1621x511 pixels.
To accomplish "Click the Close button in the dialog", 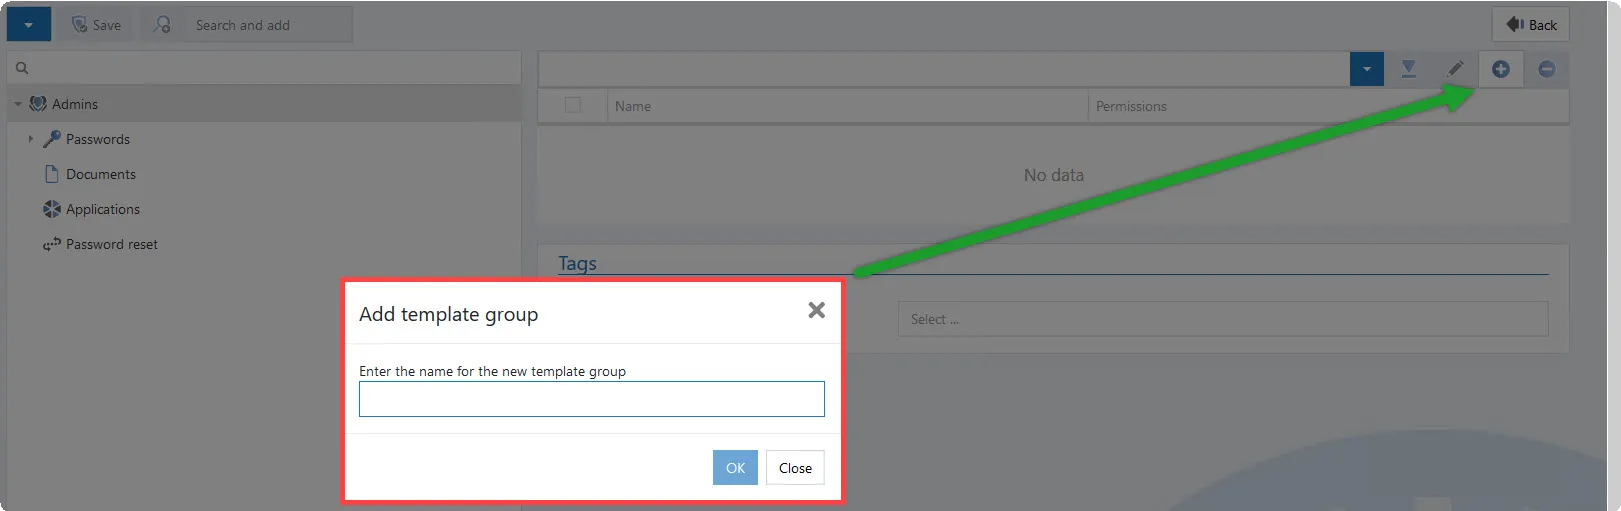I will pyautogui.click(x=795, y=468).
